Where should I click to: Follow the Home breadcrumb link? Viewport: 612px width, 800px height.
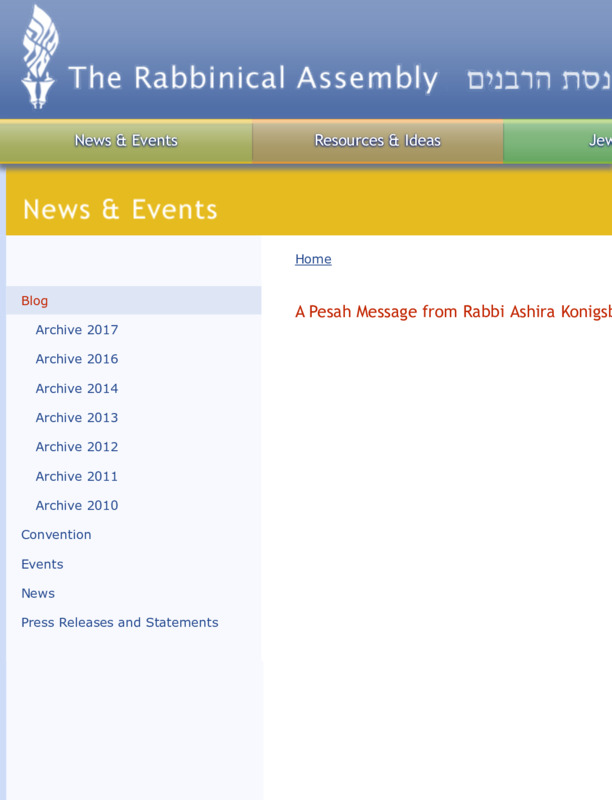tap(313, 259)
